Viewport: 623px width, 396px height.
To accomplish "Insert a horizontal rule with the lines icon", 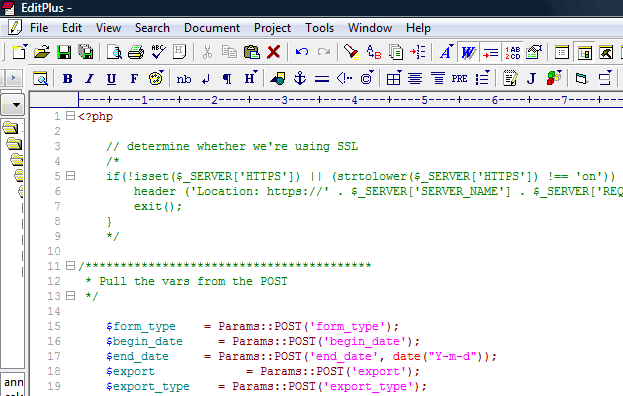I will tap(322, 79).
